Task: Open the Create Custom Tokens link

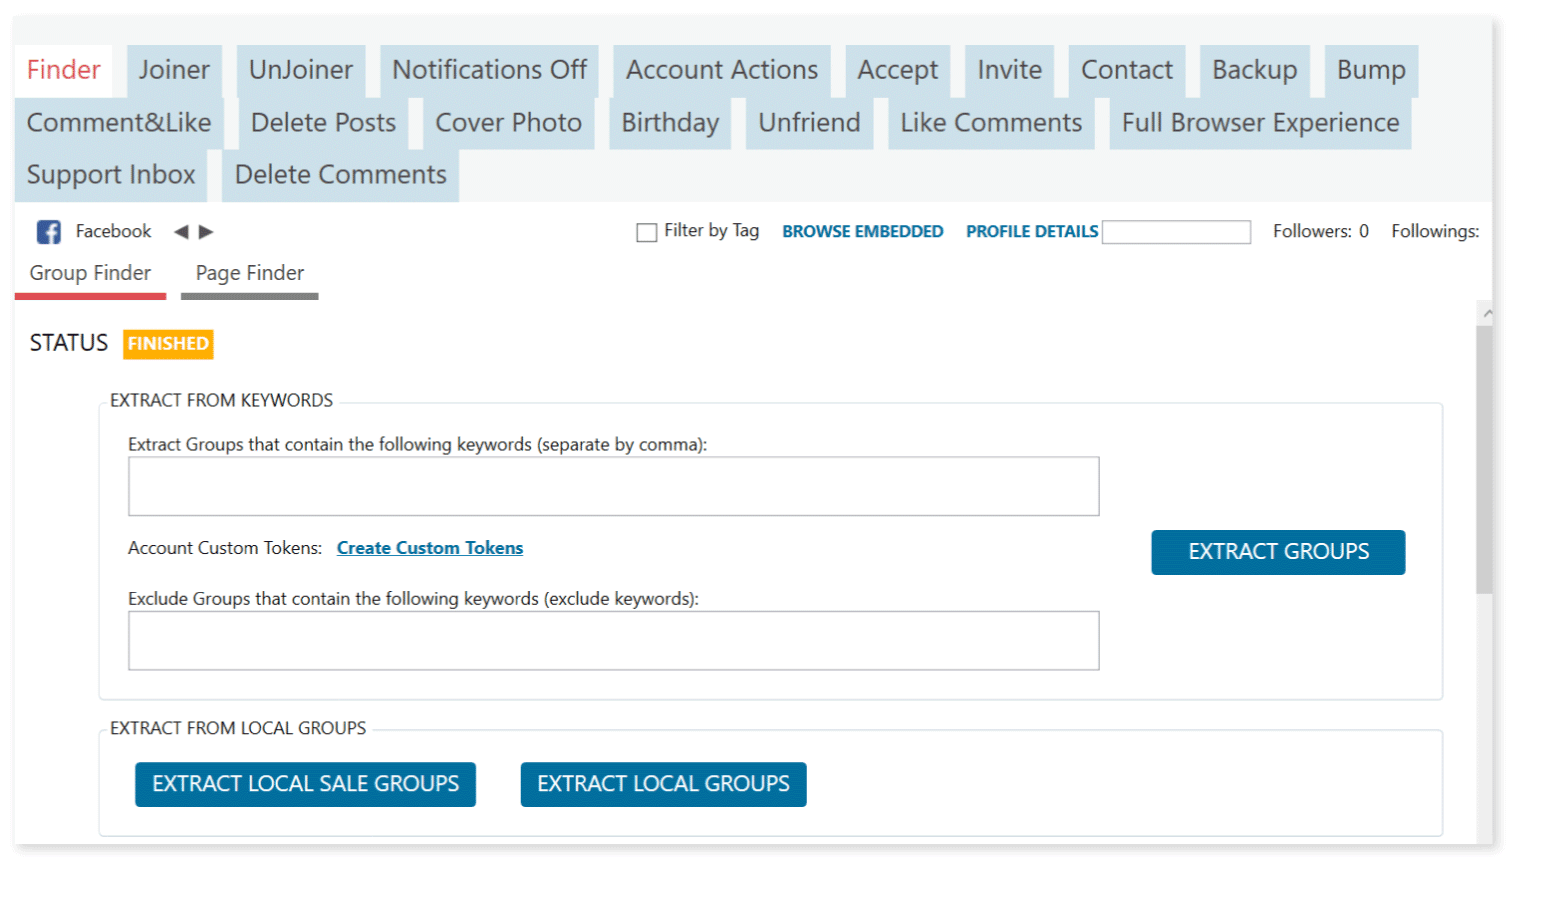Action: coord(430,548)
